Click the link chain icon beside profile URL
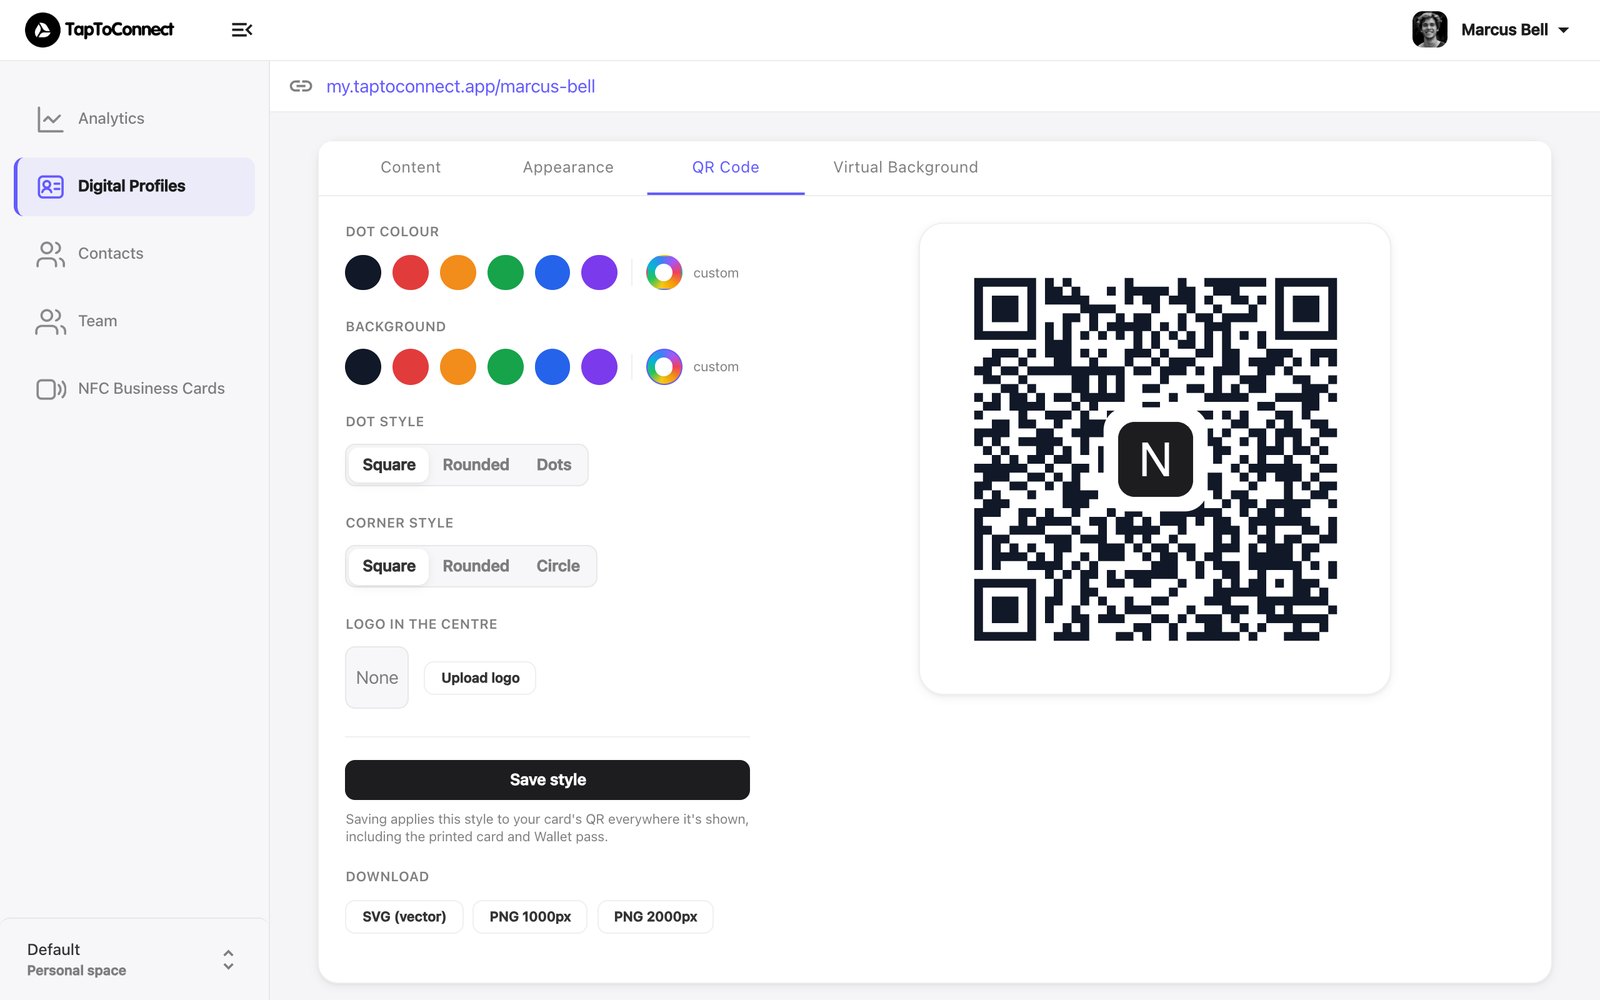The width and height of the screenshot is (1600, 1000). [301, 86]
